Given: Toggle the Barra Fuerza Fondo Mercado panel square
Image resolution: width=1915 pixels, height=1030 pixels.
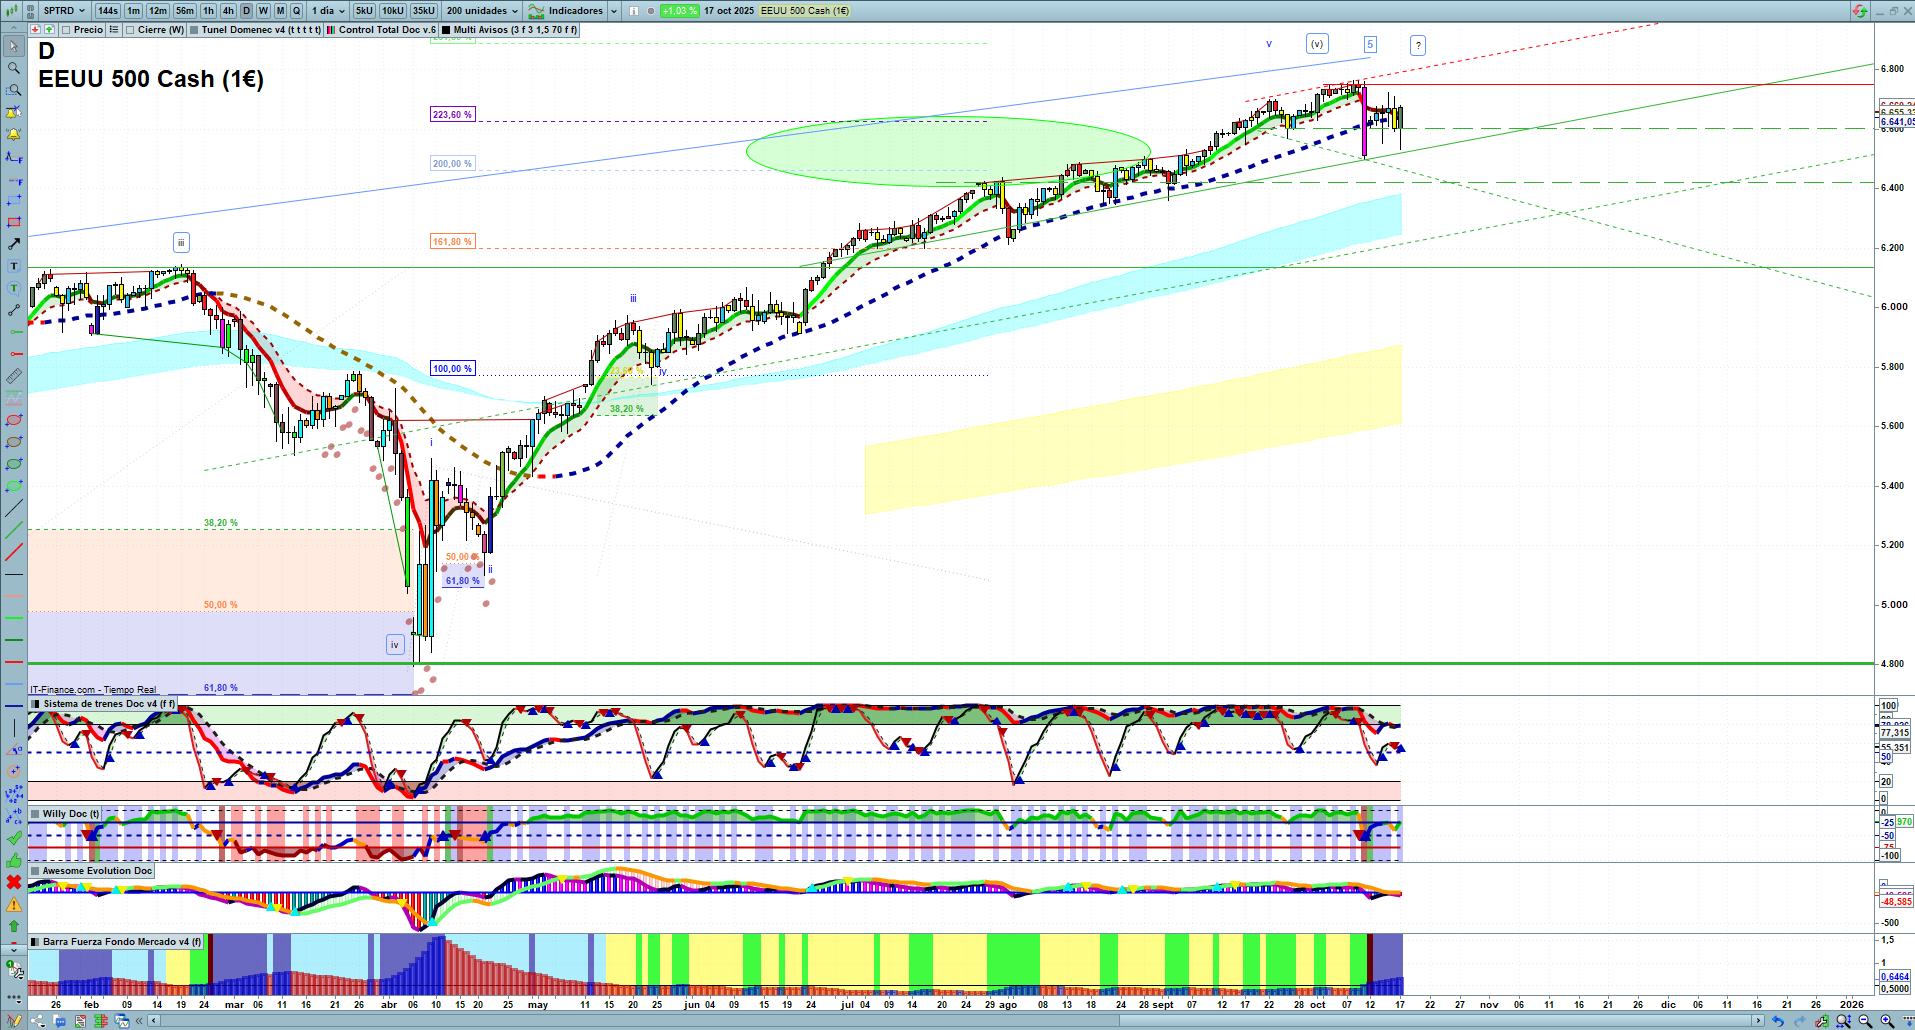Looking at the screenshot, I should 35,942.
